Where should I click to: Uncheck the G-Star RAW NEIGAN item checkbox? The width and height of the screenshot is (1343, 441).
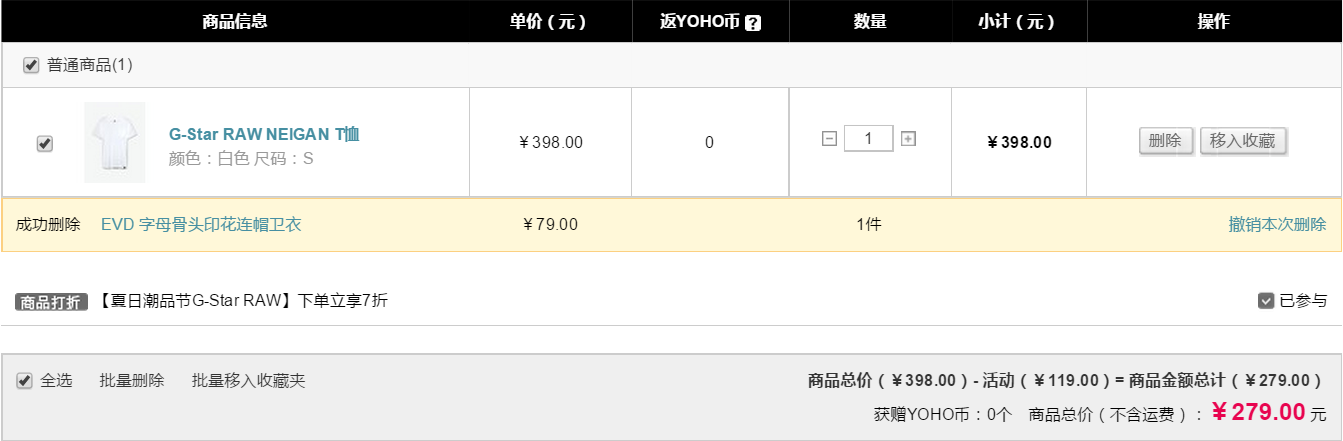[x=44, y=143]
